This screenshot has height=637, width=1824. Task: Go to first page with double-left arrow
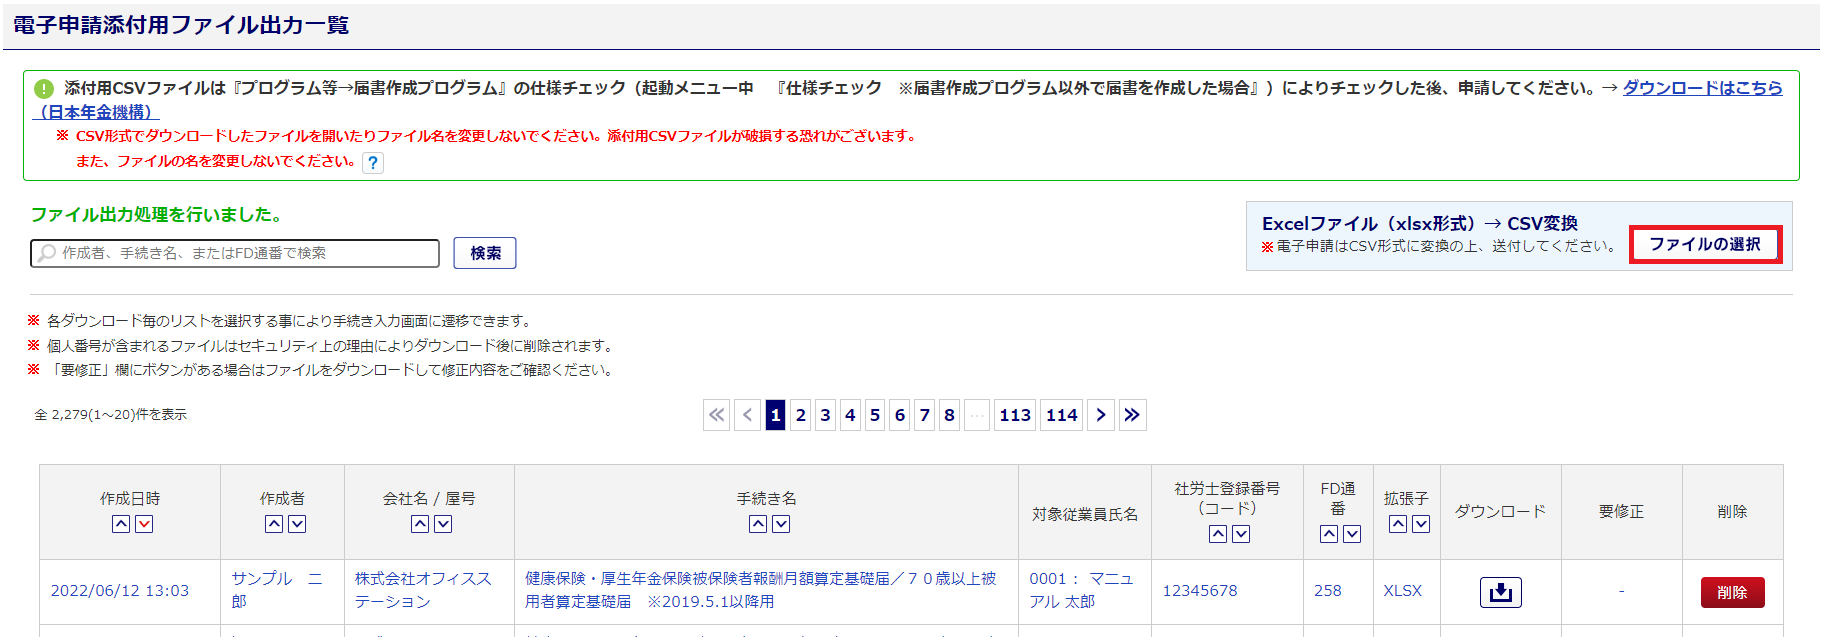click(x=717, y=415)
